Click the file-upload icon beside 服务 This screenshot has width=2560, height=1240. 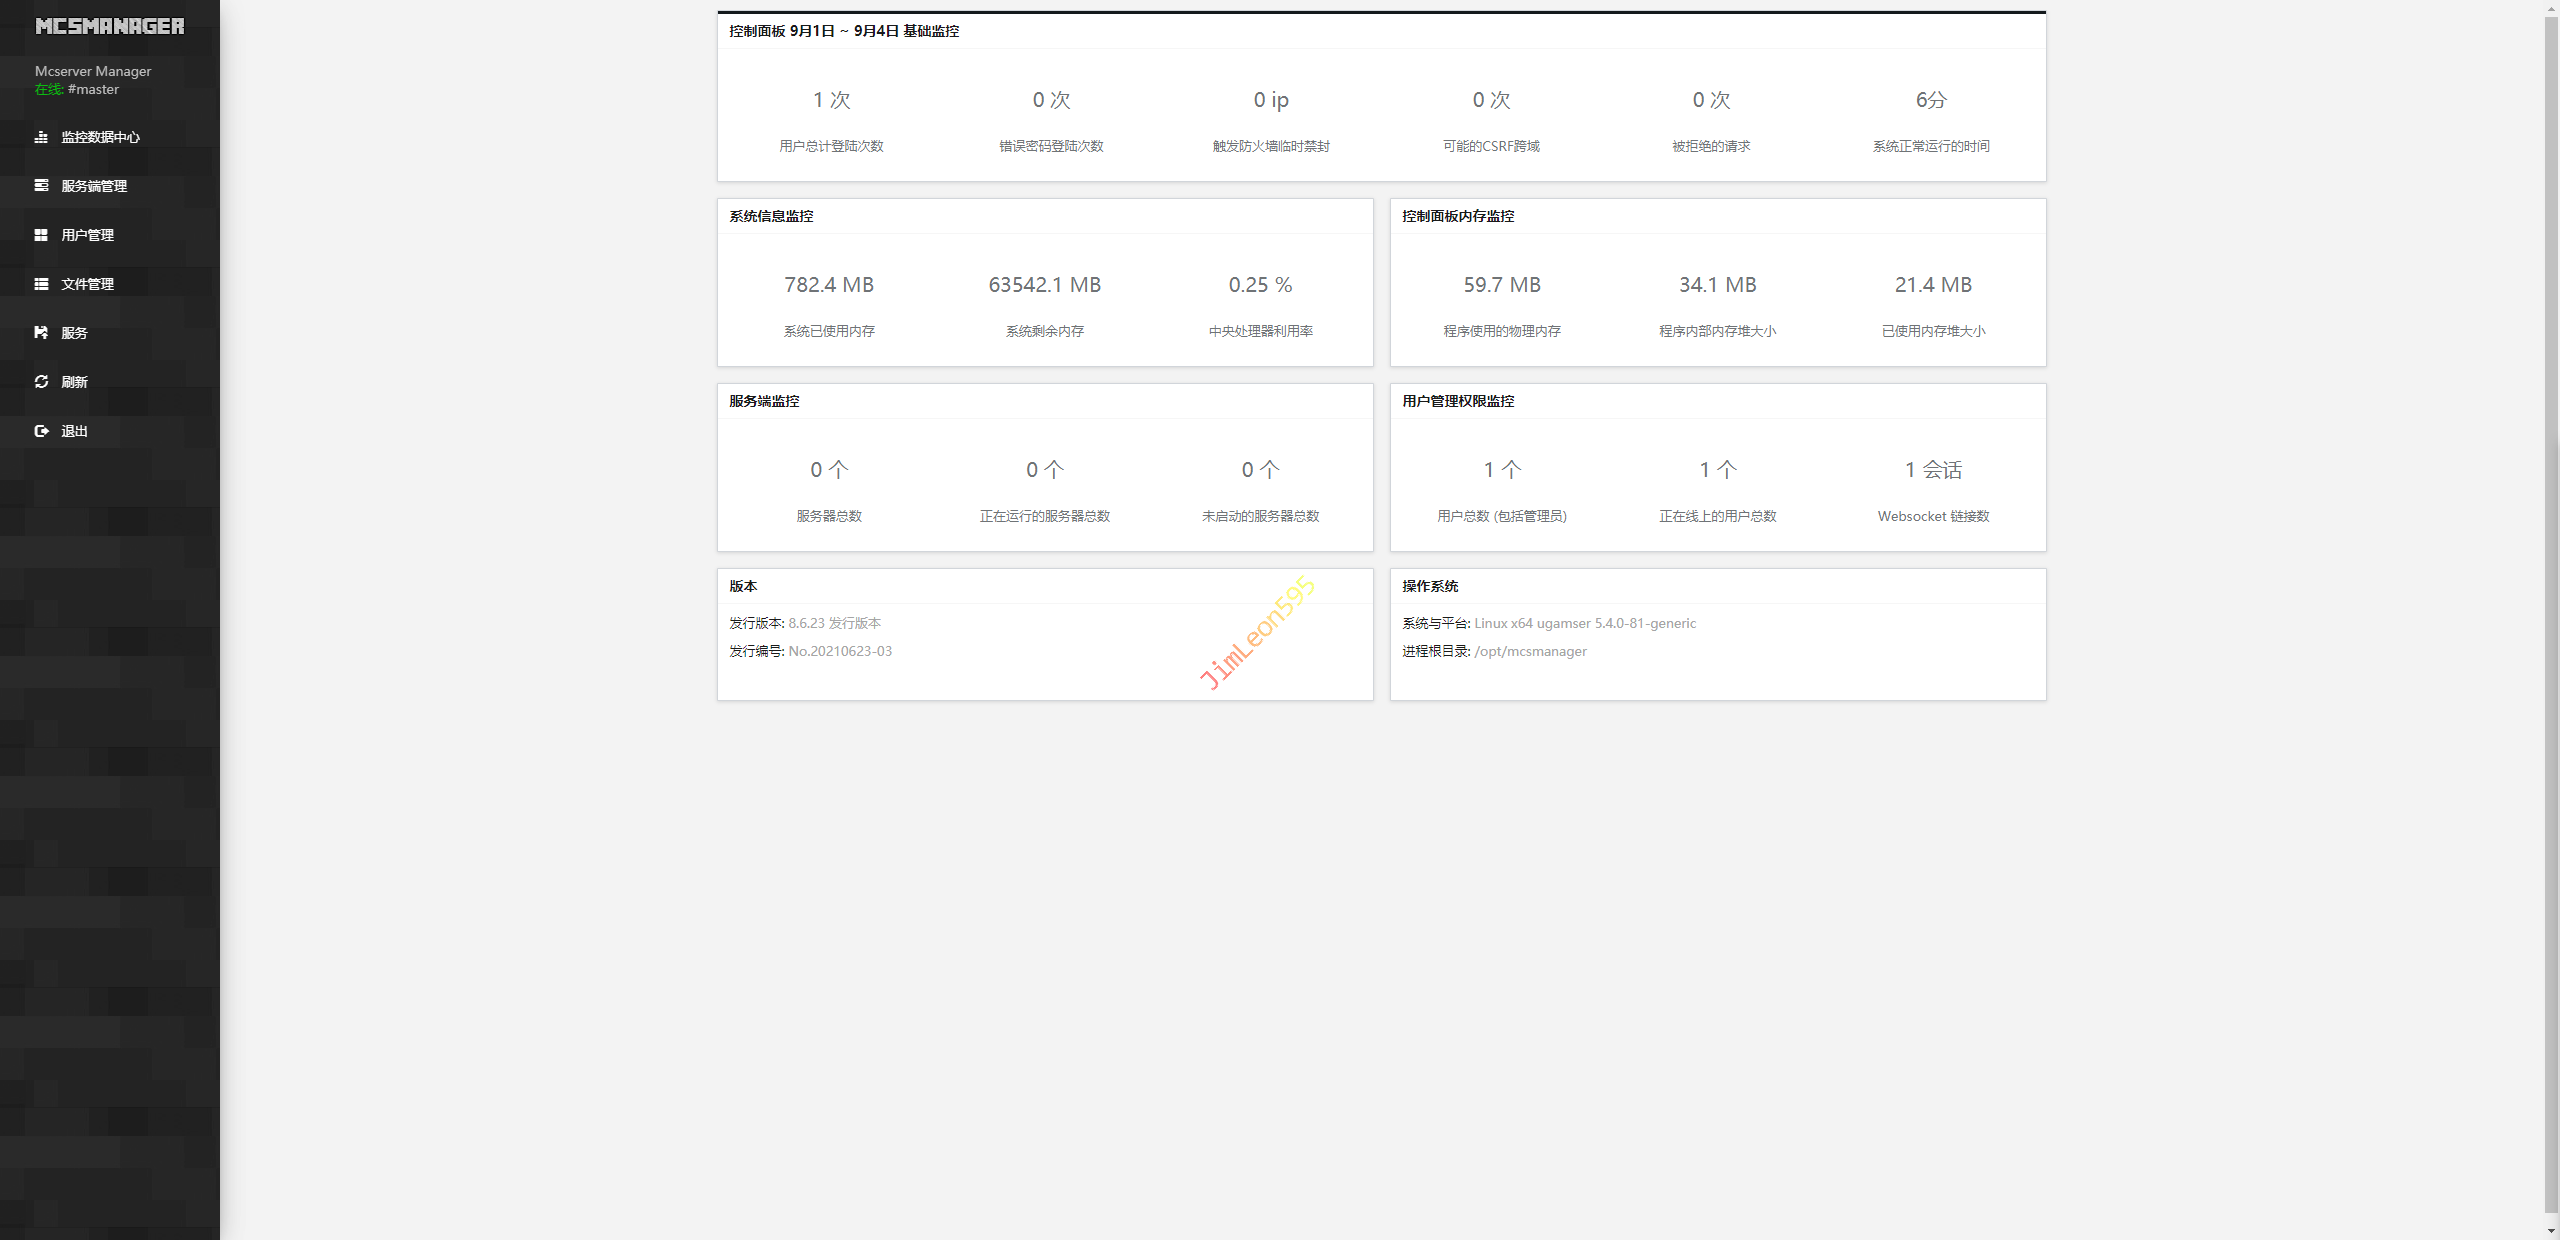[x=41, y=333]
